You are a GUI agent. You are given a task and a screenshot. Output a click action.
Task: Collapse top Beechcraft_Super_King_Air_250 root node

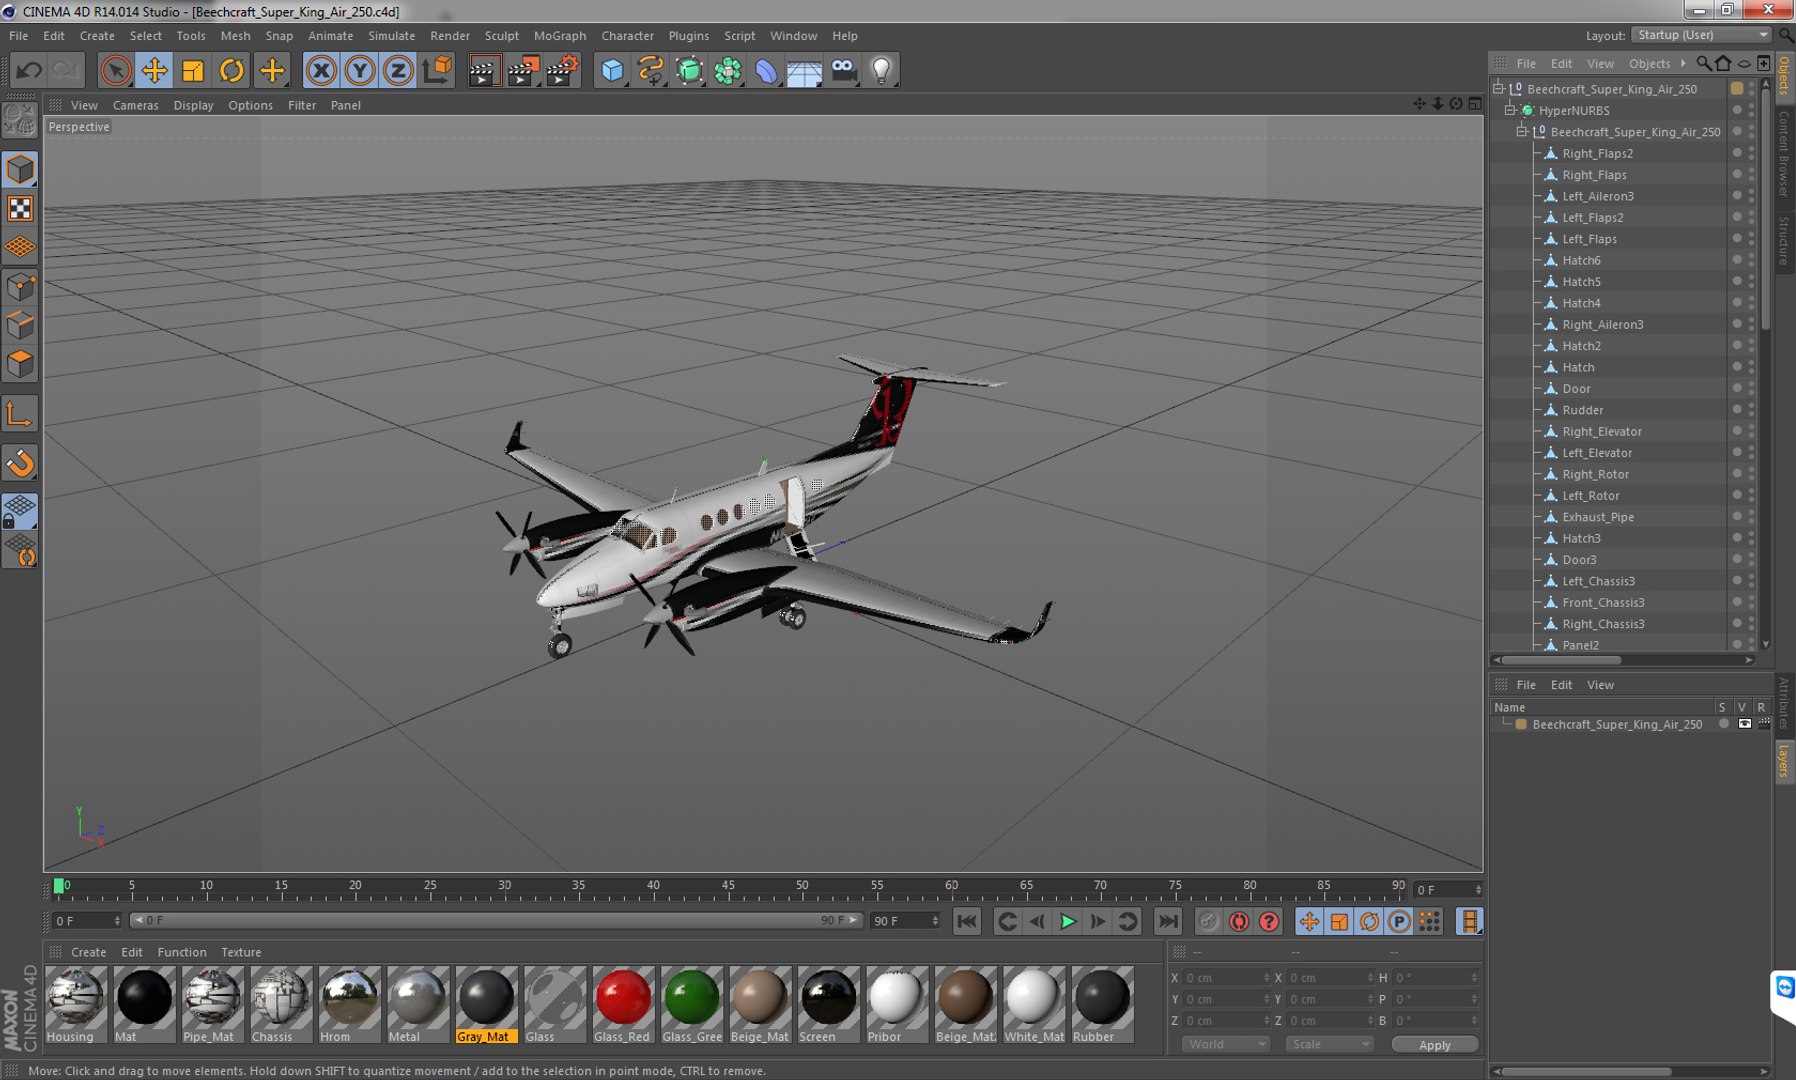1498,89
